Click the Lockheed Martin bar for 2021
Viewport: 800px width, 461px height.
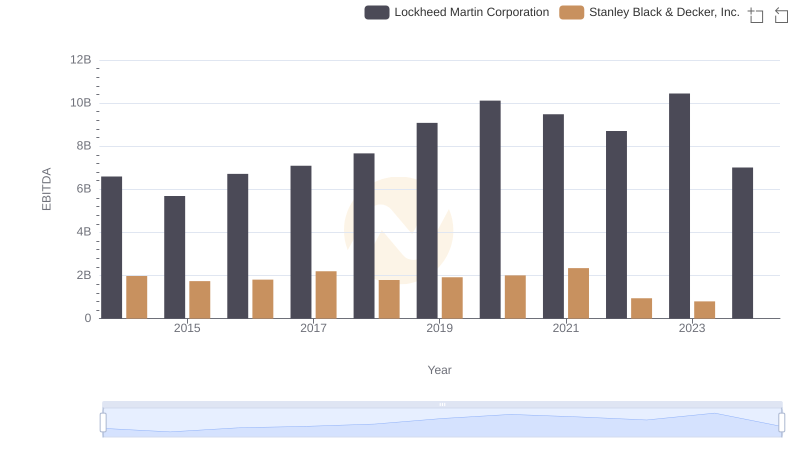(x=554, y=216)
